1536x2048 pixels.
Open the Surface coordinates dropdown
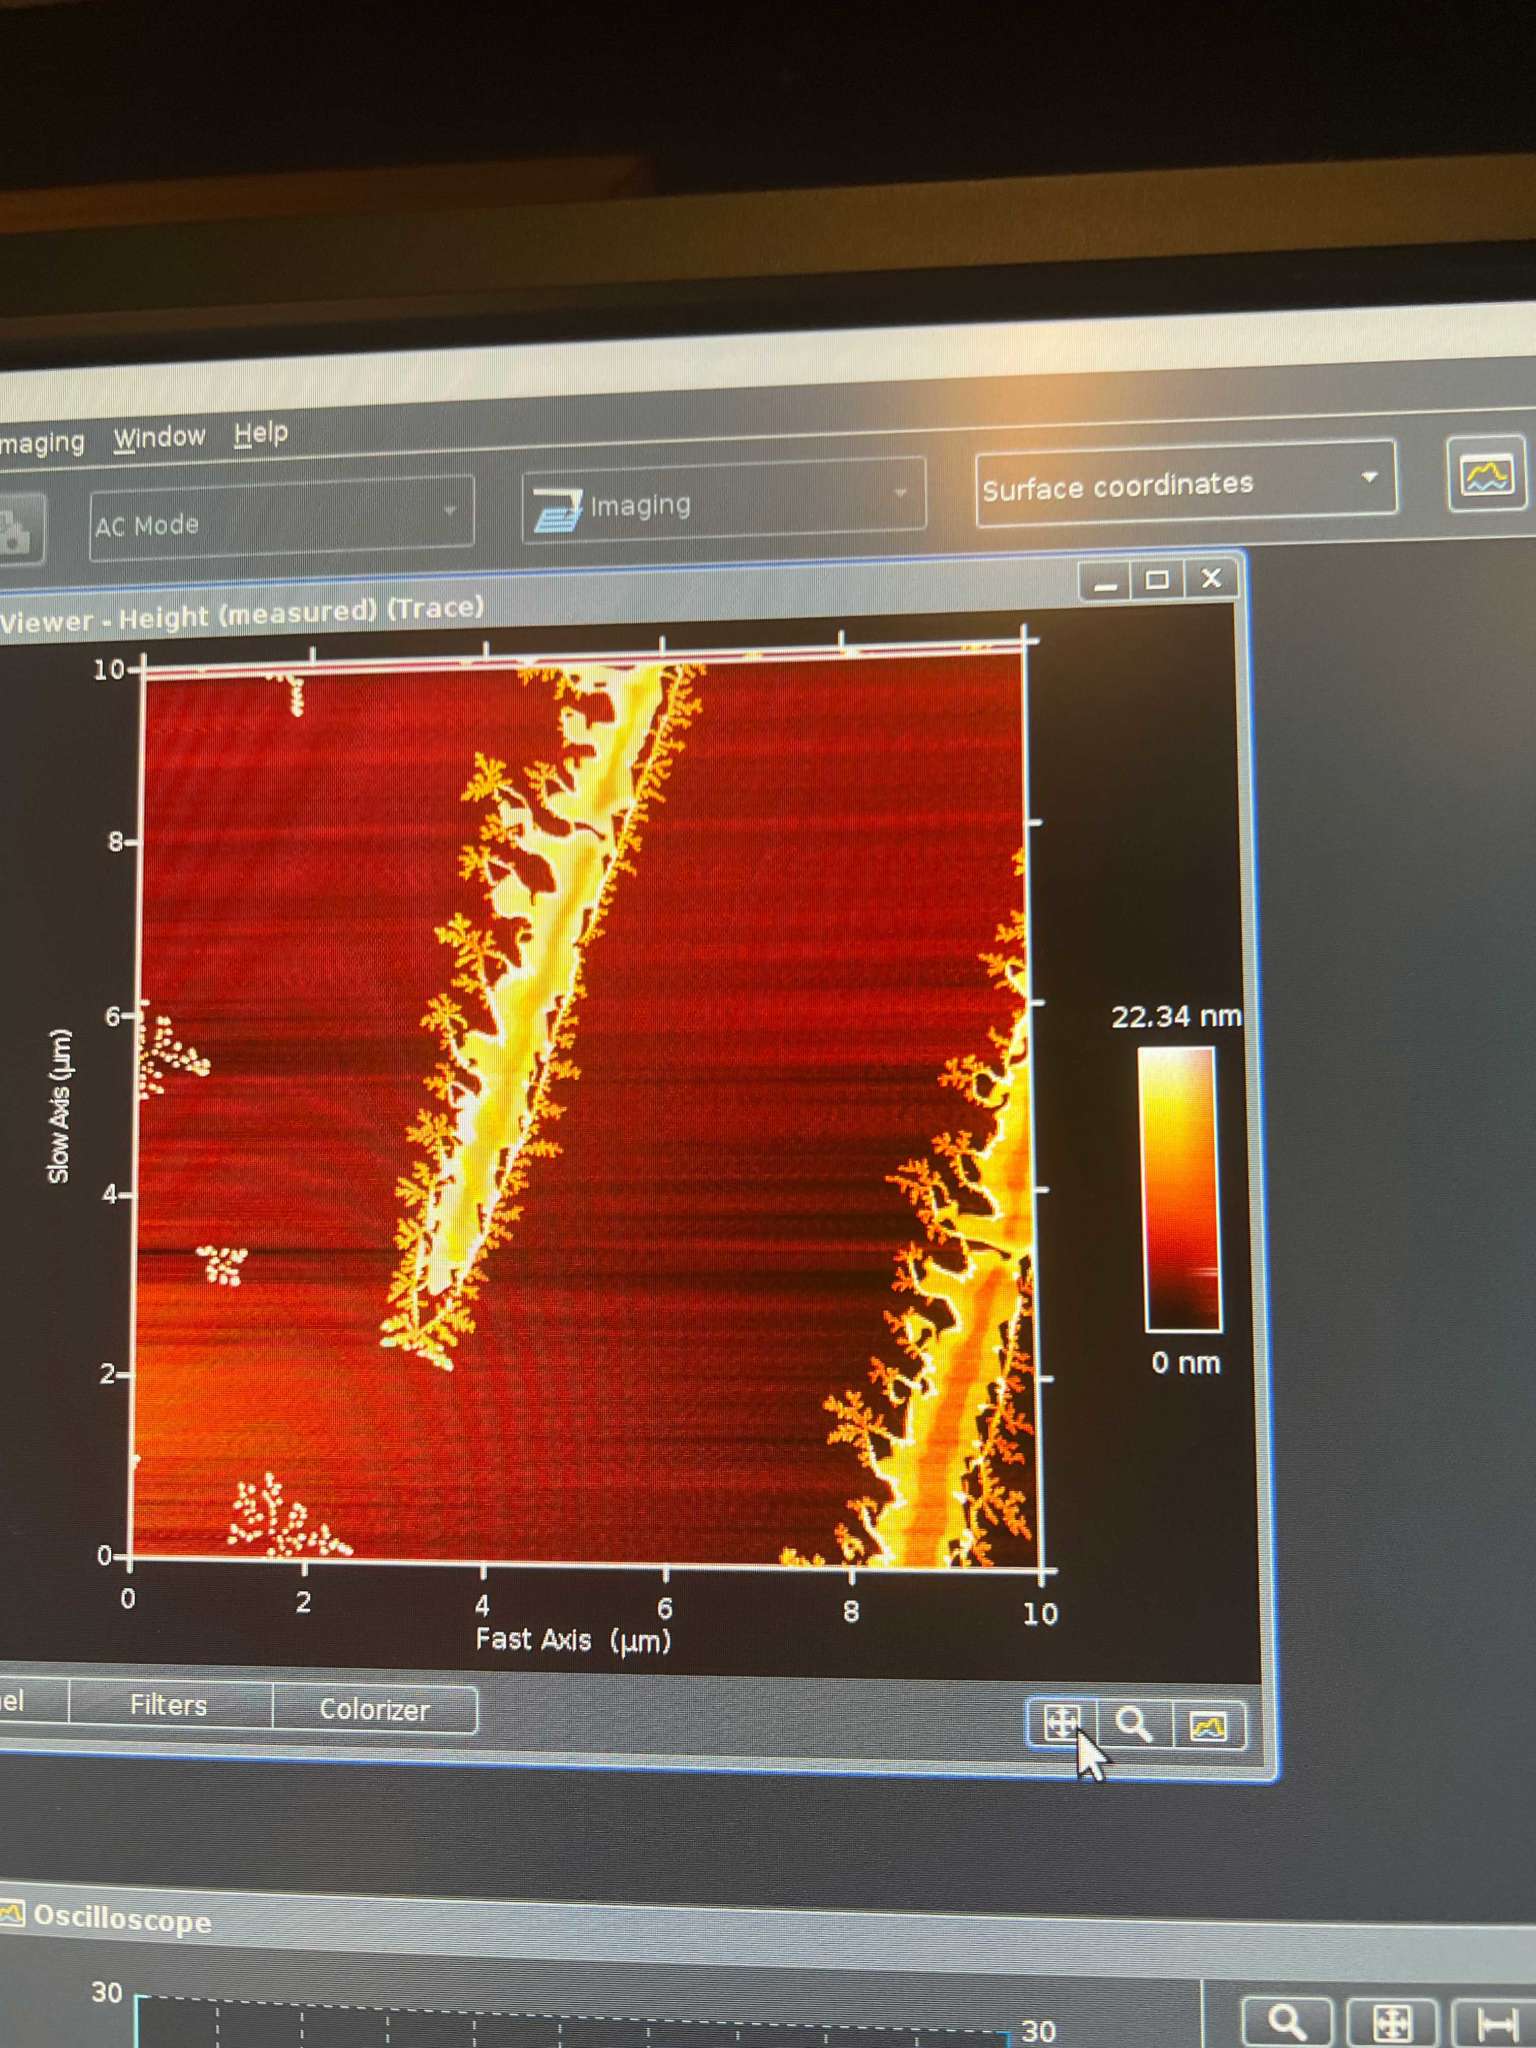coord(1186,483)
